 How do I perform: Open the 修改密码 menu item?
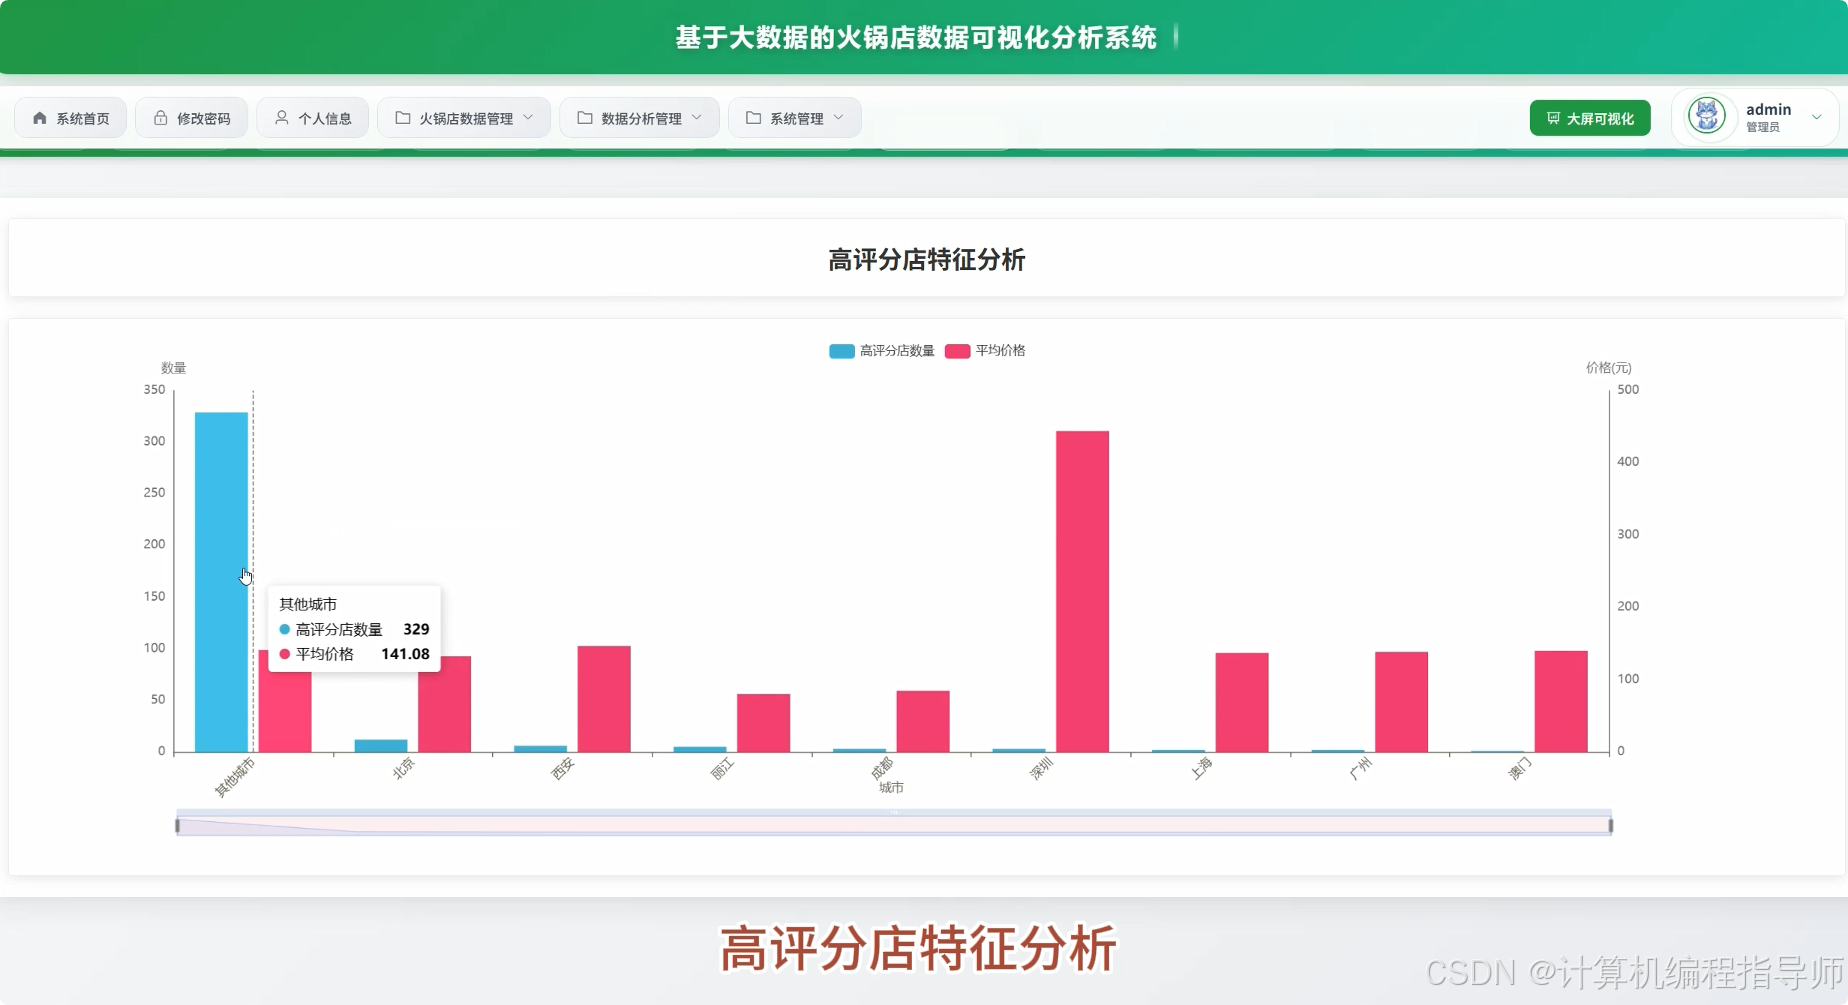pos(192,118)
